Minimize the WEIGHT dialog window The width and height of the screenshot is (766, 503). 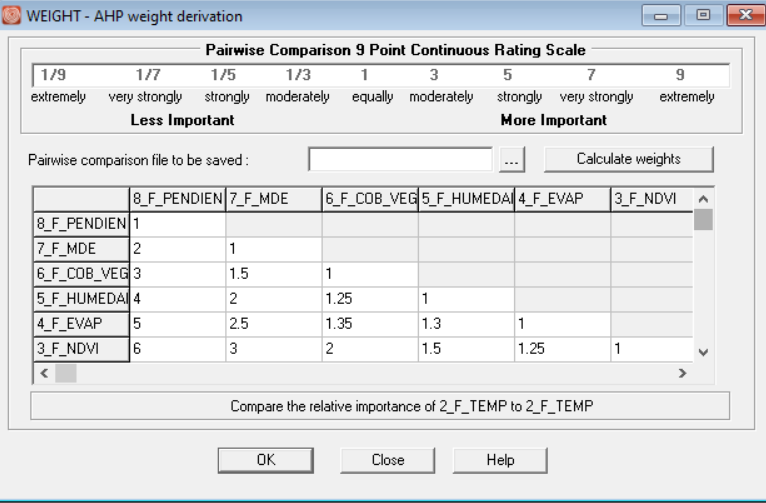tap(664, 17)
